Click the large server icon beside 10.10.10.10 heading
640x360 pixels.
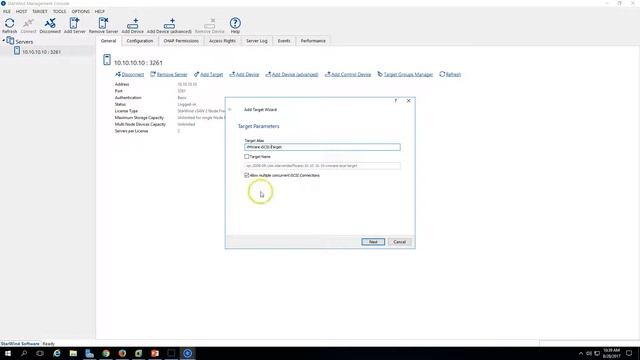tap(107, 60)
